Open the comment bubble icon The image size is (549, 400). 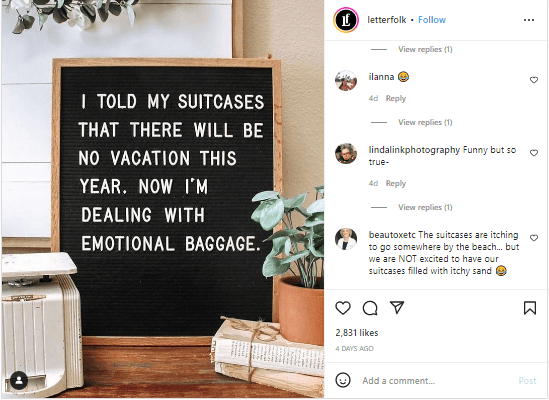point(370,308)
